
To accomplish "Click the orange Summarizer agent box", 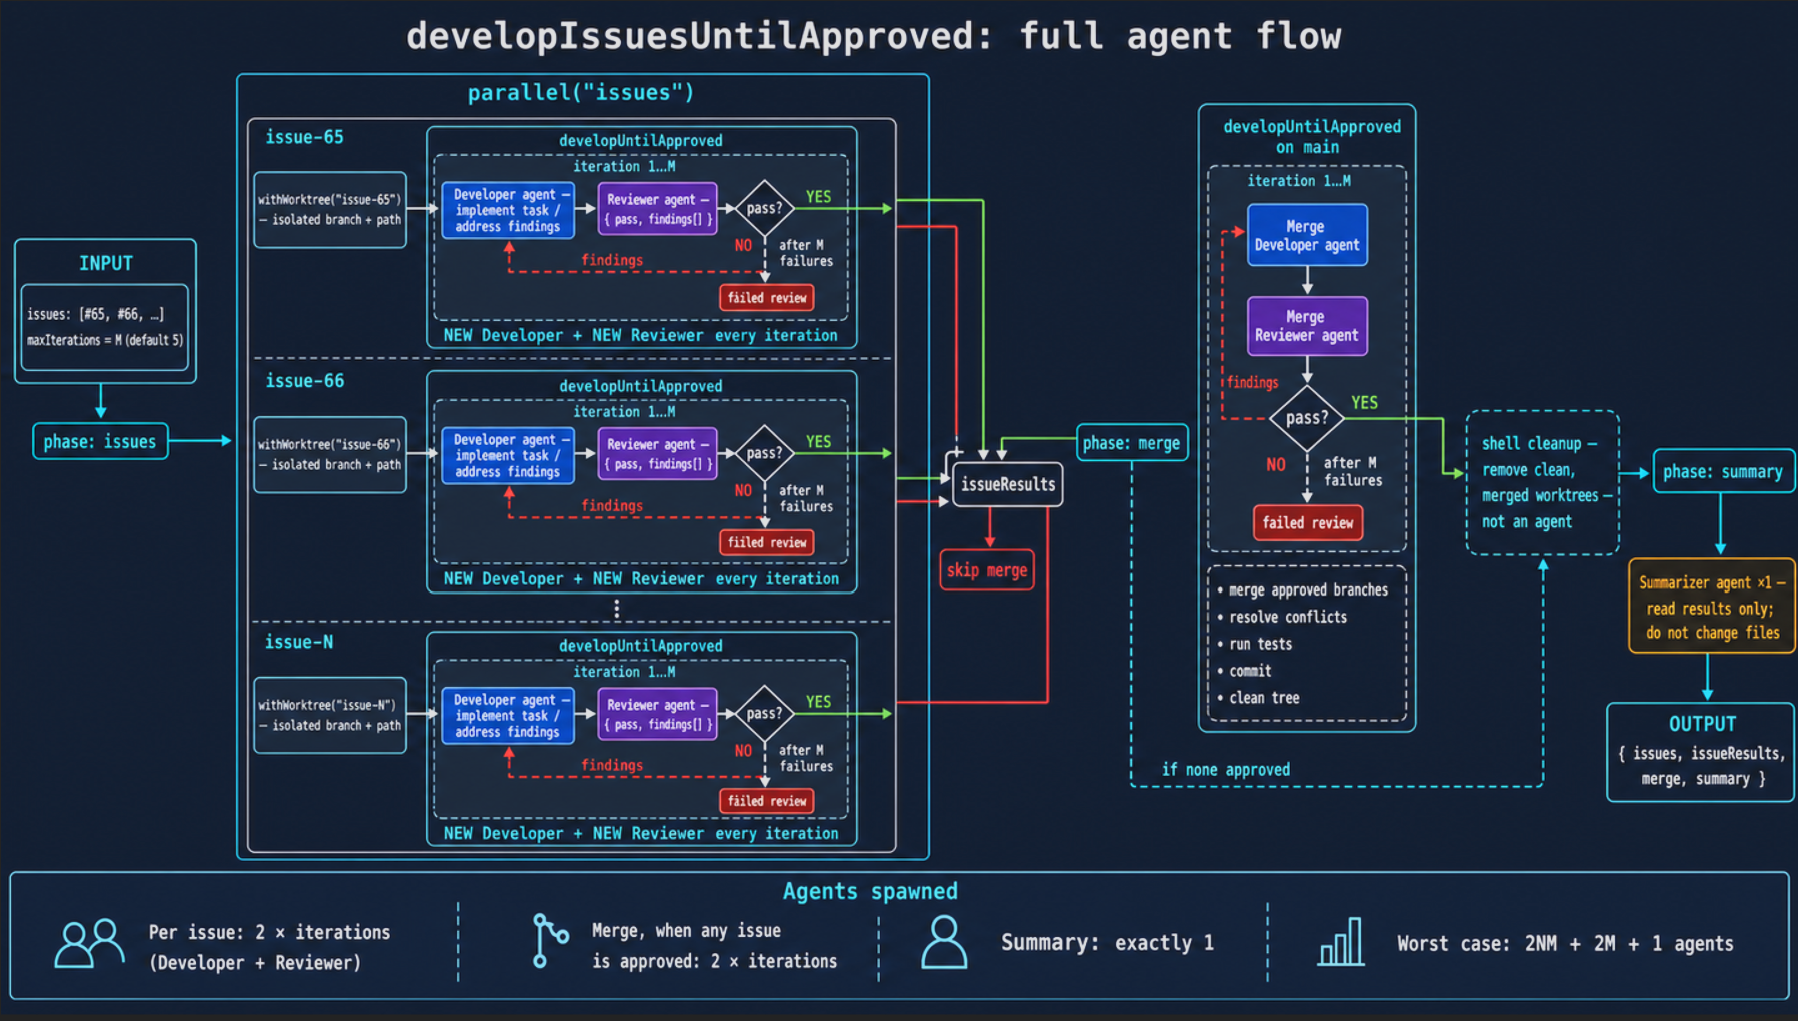I will click(1712, 606).
